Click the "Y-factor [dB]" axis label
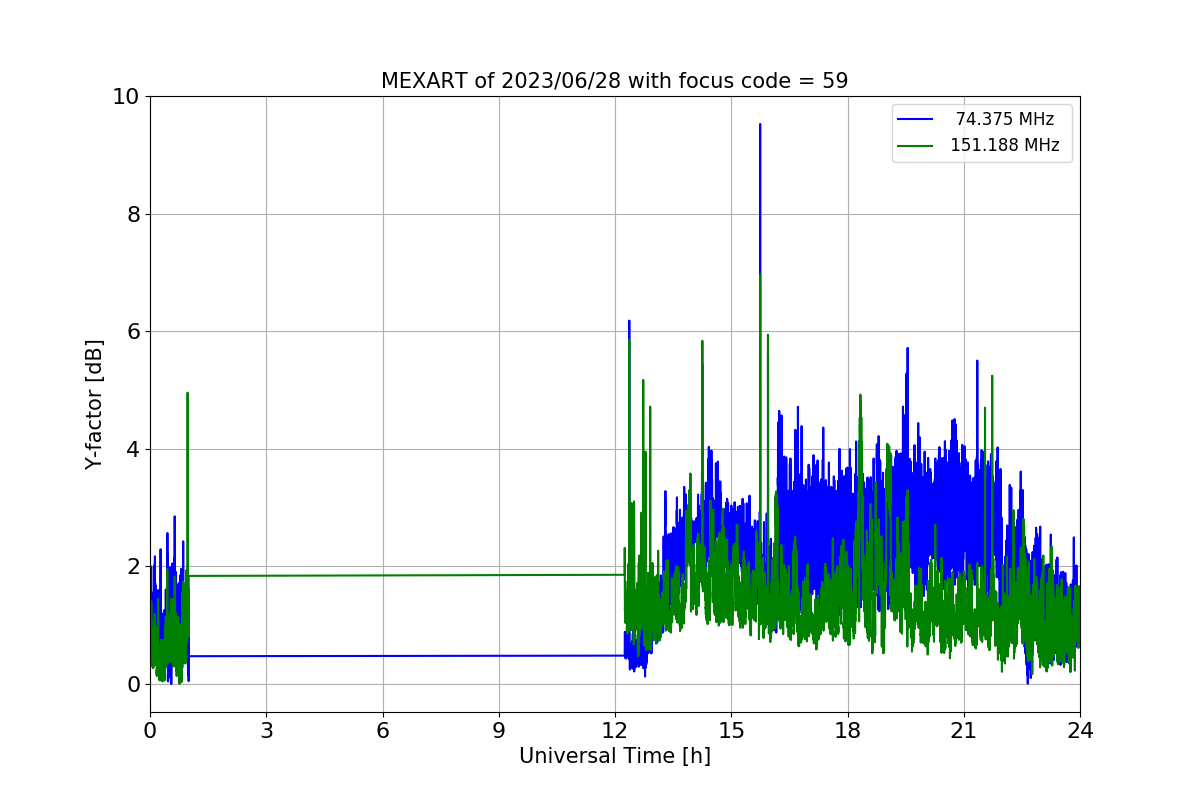The width and height of the screenshot is (1200, 800). pyautogui.click(x=94, y=404)
